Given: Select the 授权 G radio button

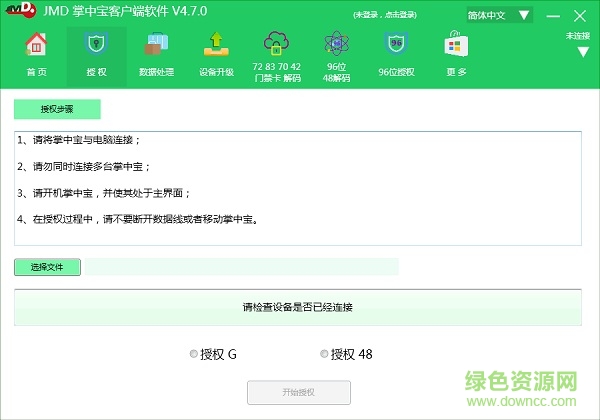Looking at the screenshot, I should 194,354.
